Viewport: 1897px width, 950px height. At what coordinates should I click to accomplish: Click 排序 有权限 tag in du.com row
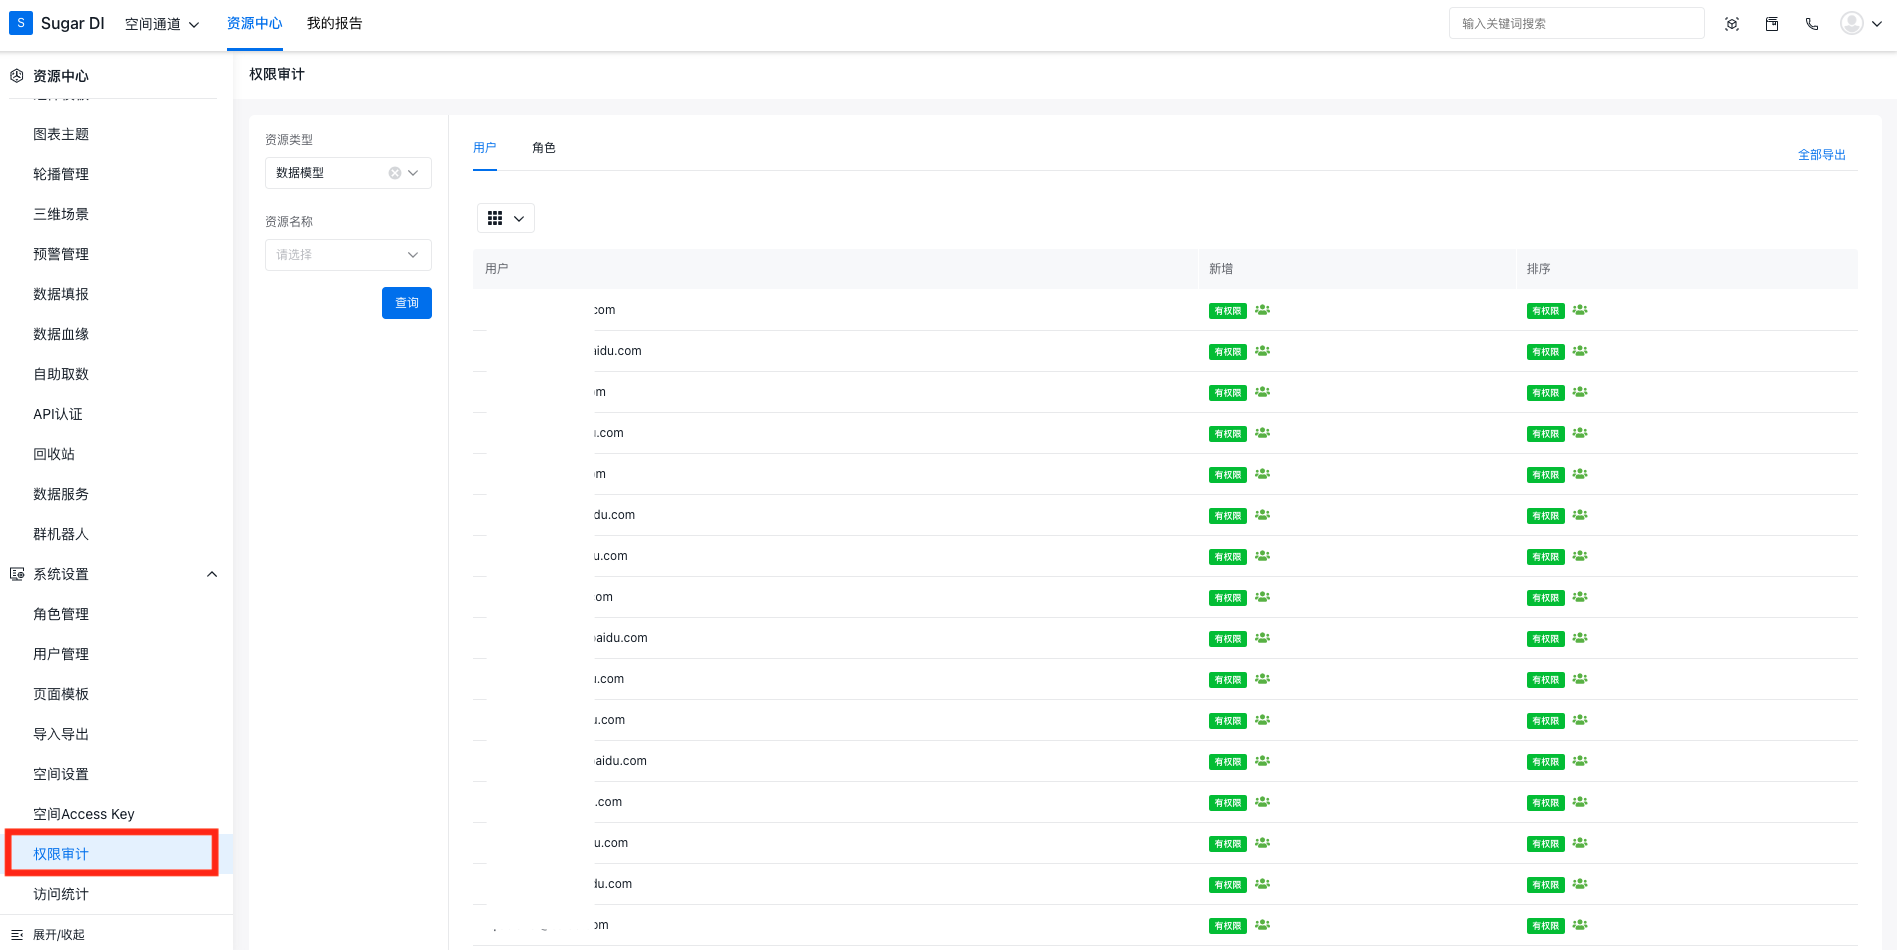[x=1546, y=516]
